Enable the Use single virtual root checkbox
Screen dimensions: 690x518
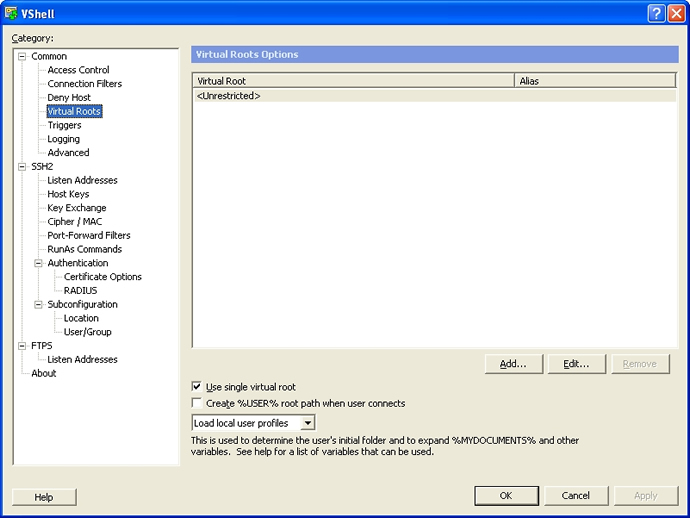[x=197, y=387]
